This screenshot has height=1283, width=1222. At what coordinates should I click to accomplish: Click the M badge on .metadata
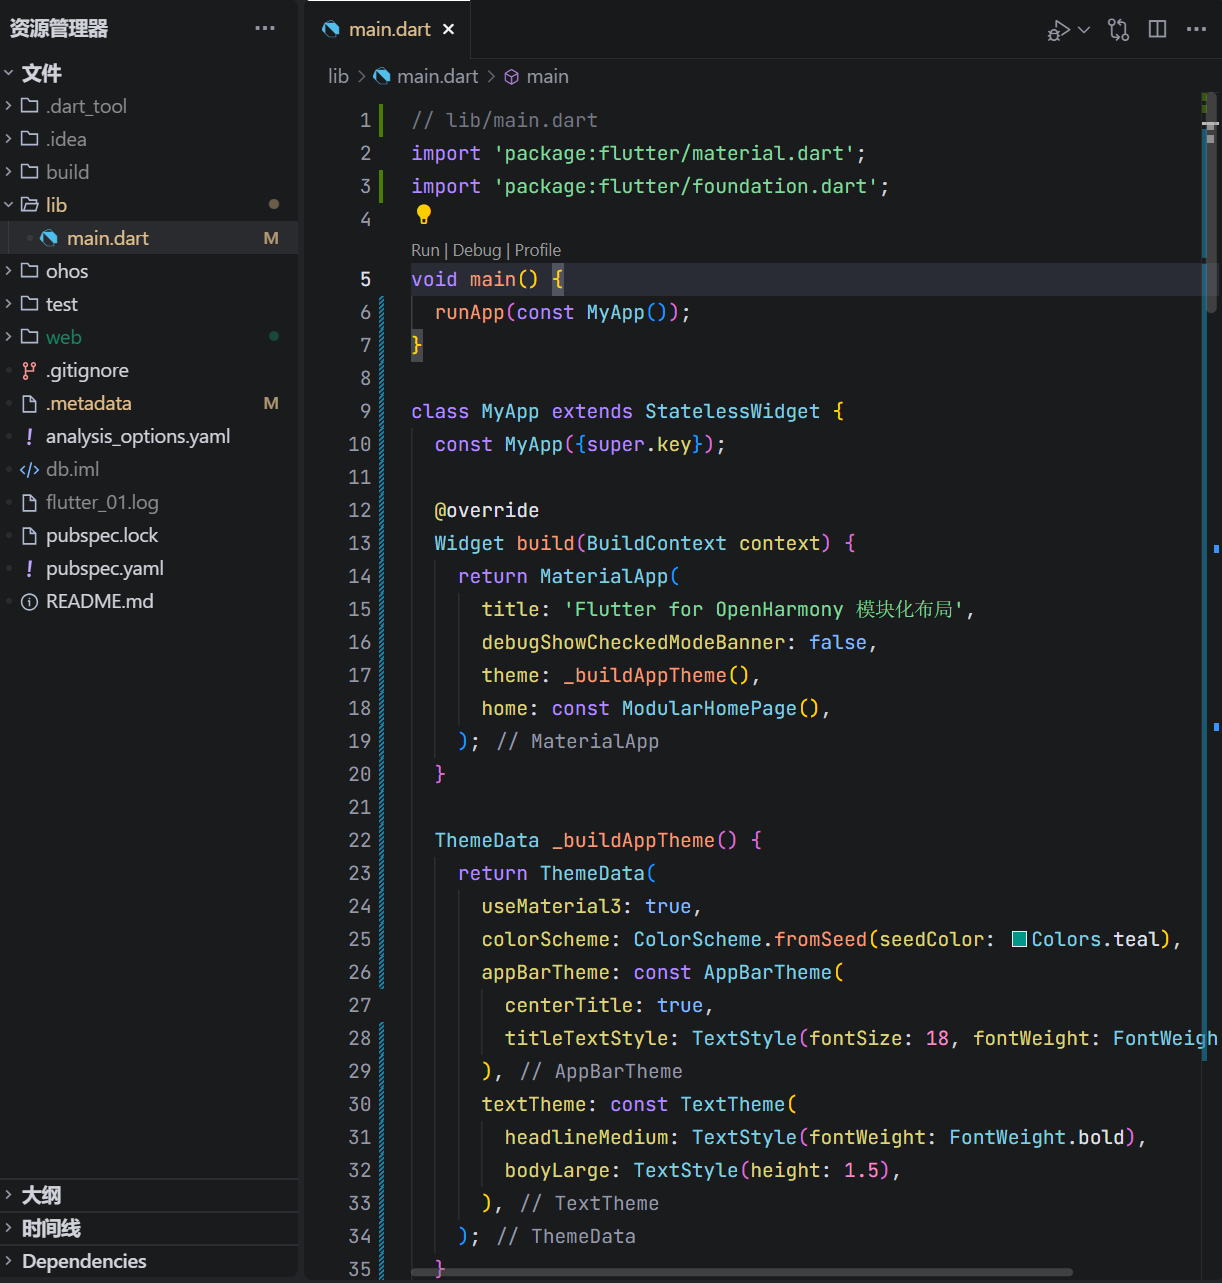(x=271, y=403)
